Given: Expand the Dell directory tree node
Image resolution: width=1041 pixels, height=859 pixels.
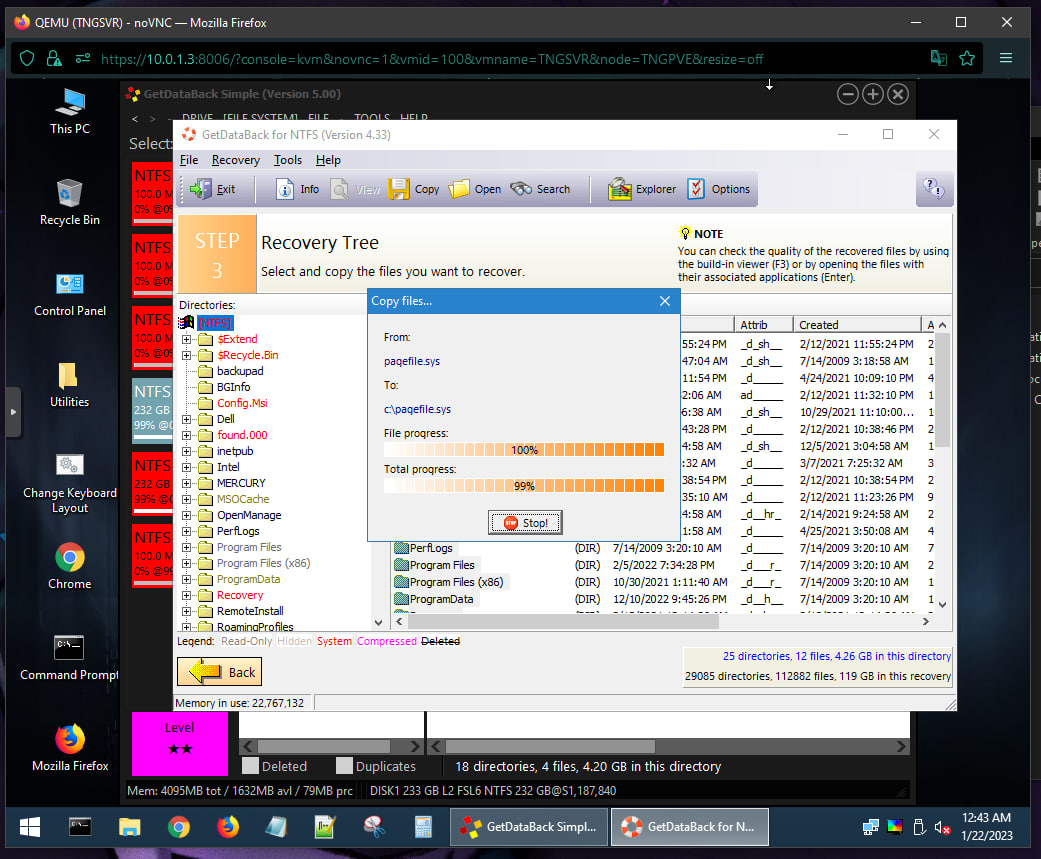Looking at the screenshot, I should (x=187, y=419).
